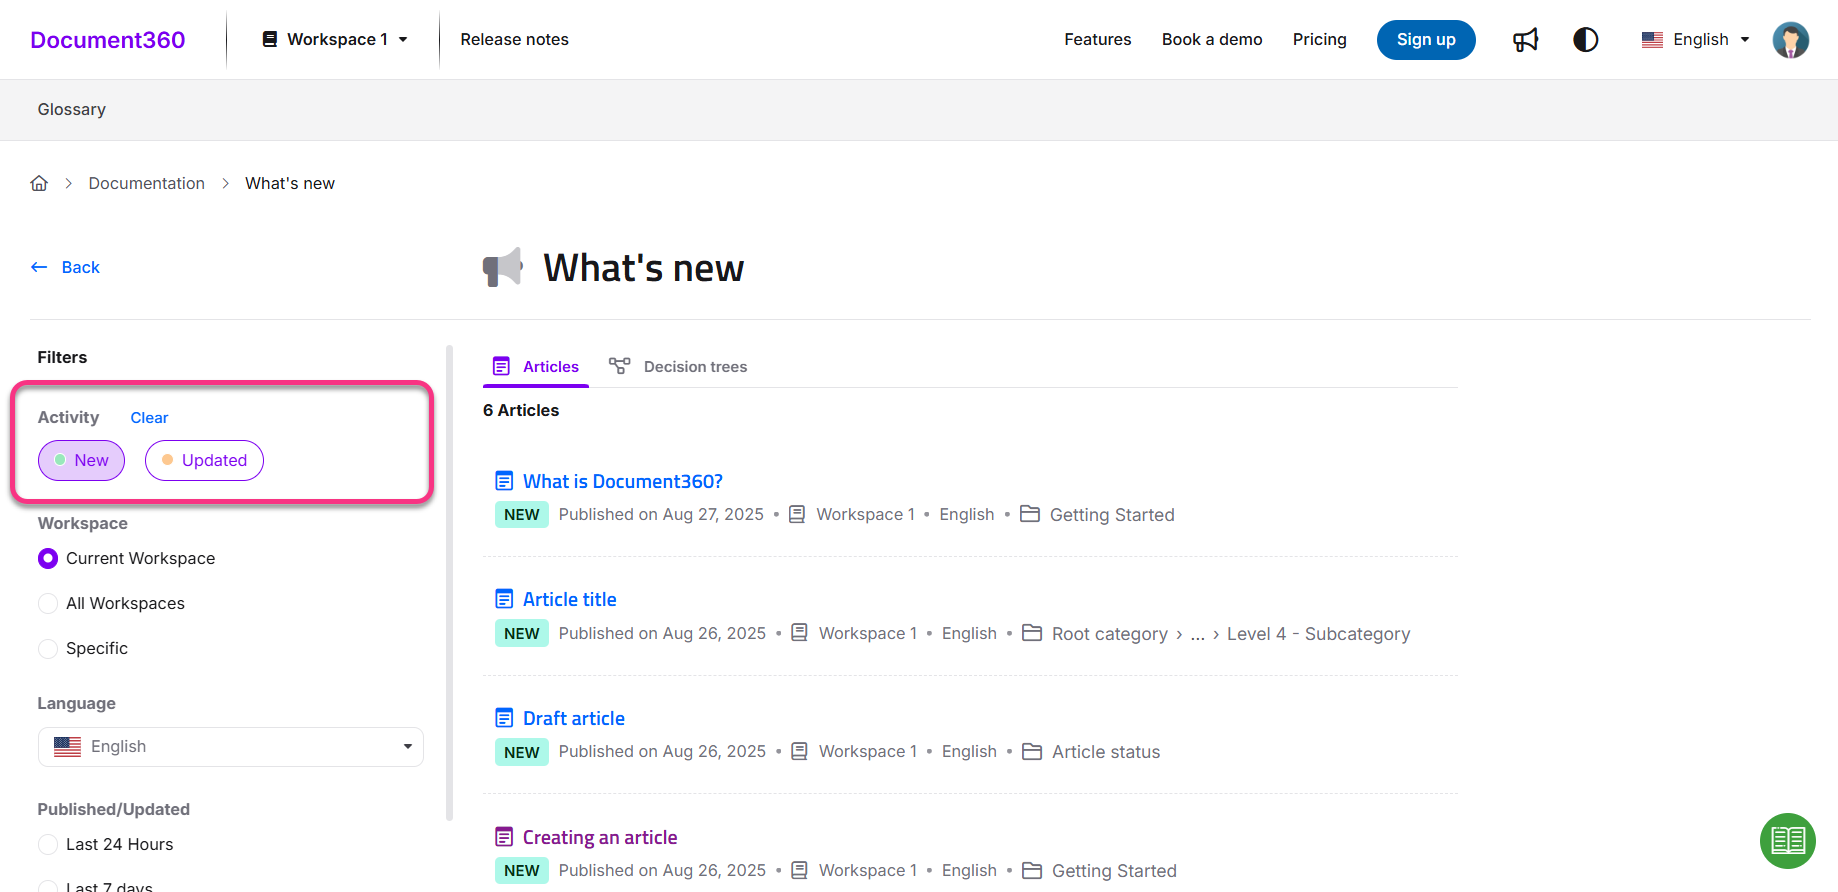Viewport: 1838px width, 892px height.
Task: Click the announcements megaphone icon in header
Action: (1525, 40)
